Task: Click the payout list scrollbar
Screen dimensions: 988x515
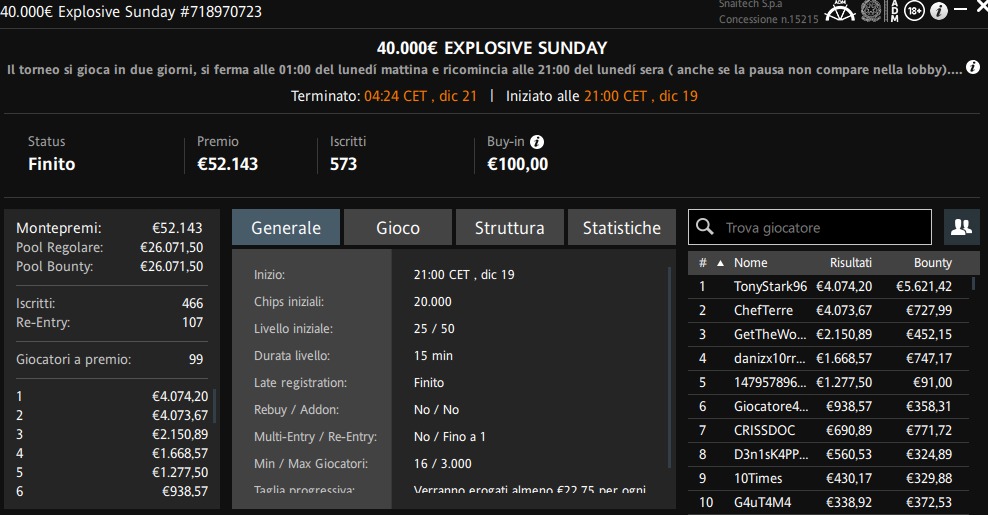Action: pos(215,406)
